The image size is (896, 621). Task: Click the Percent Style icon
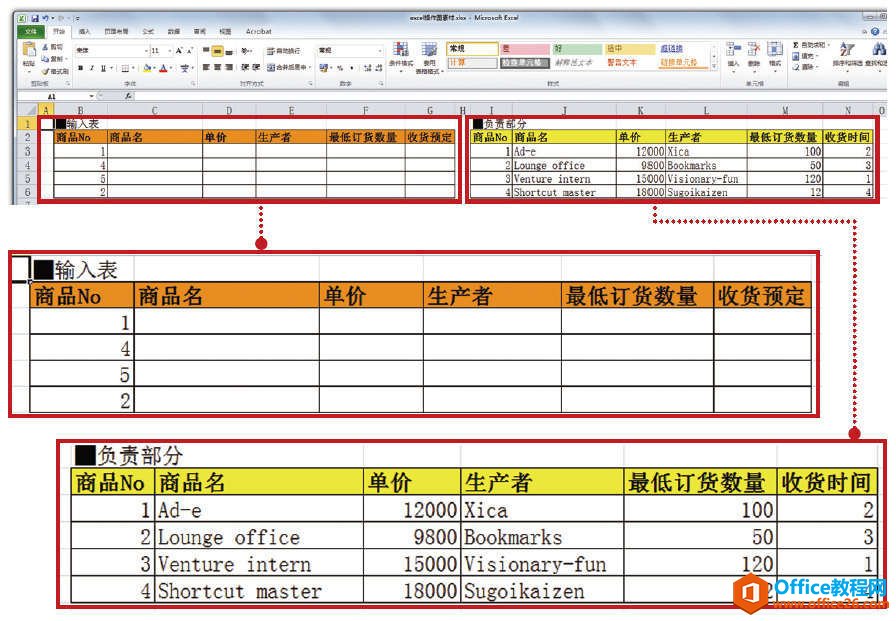tap(339, 67)
